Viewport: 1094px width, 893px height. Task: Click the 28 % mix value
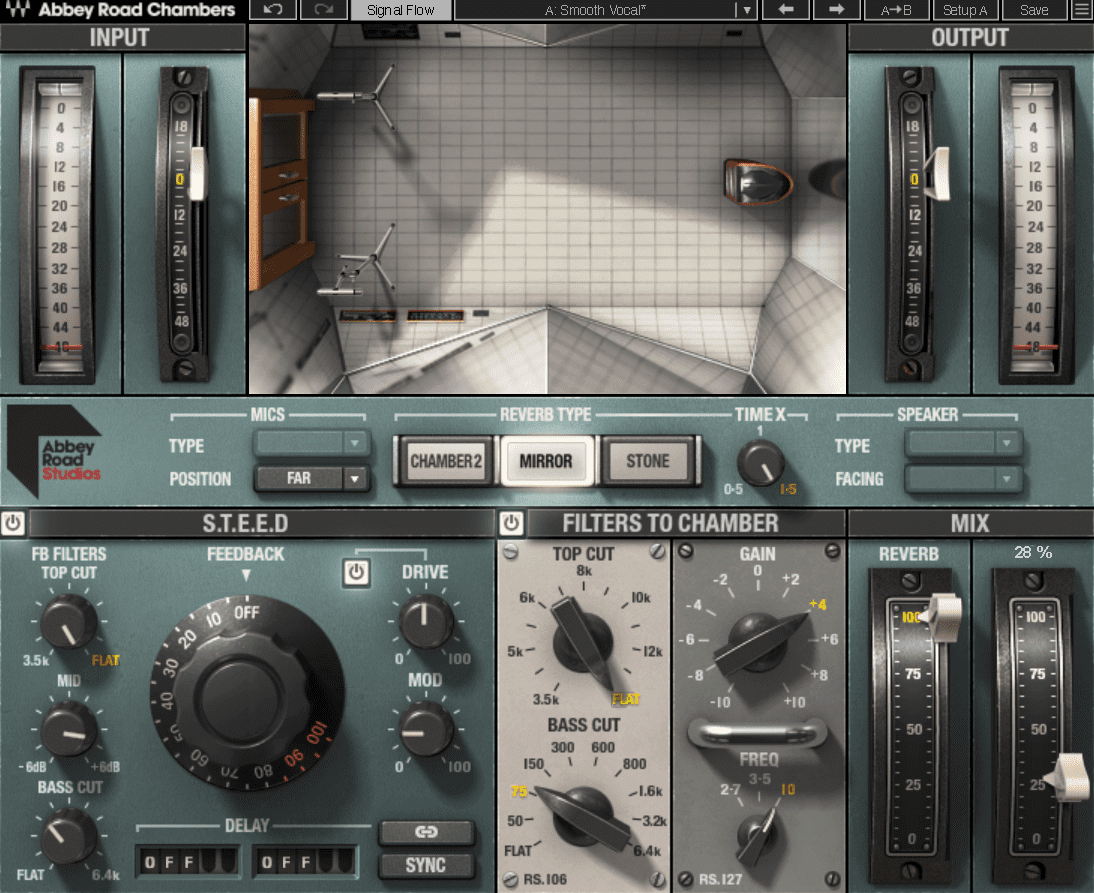(x=1033, y=553)
